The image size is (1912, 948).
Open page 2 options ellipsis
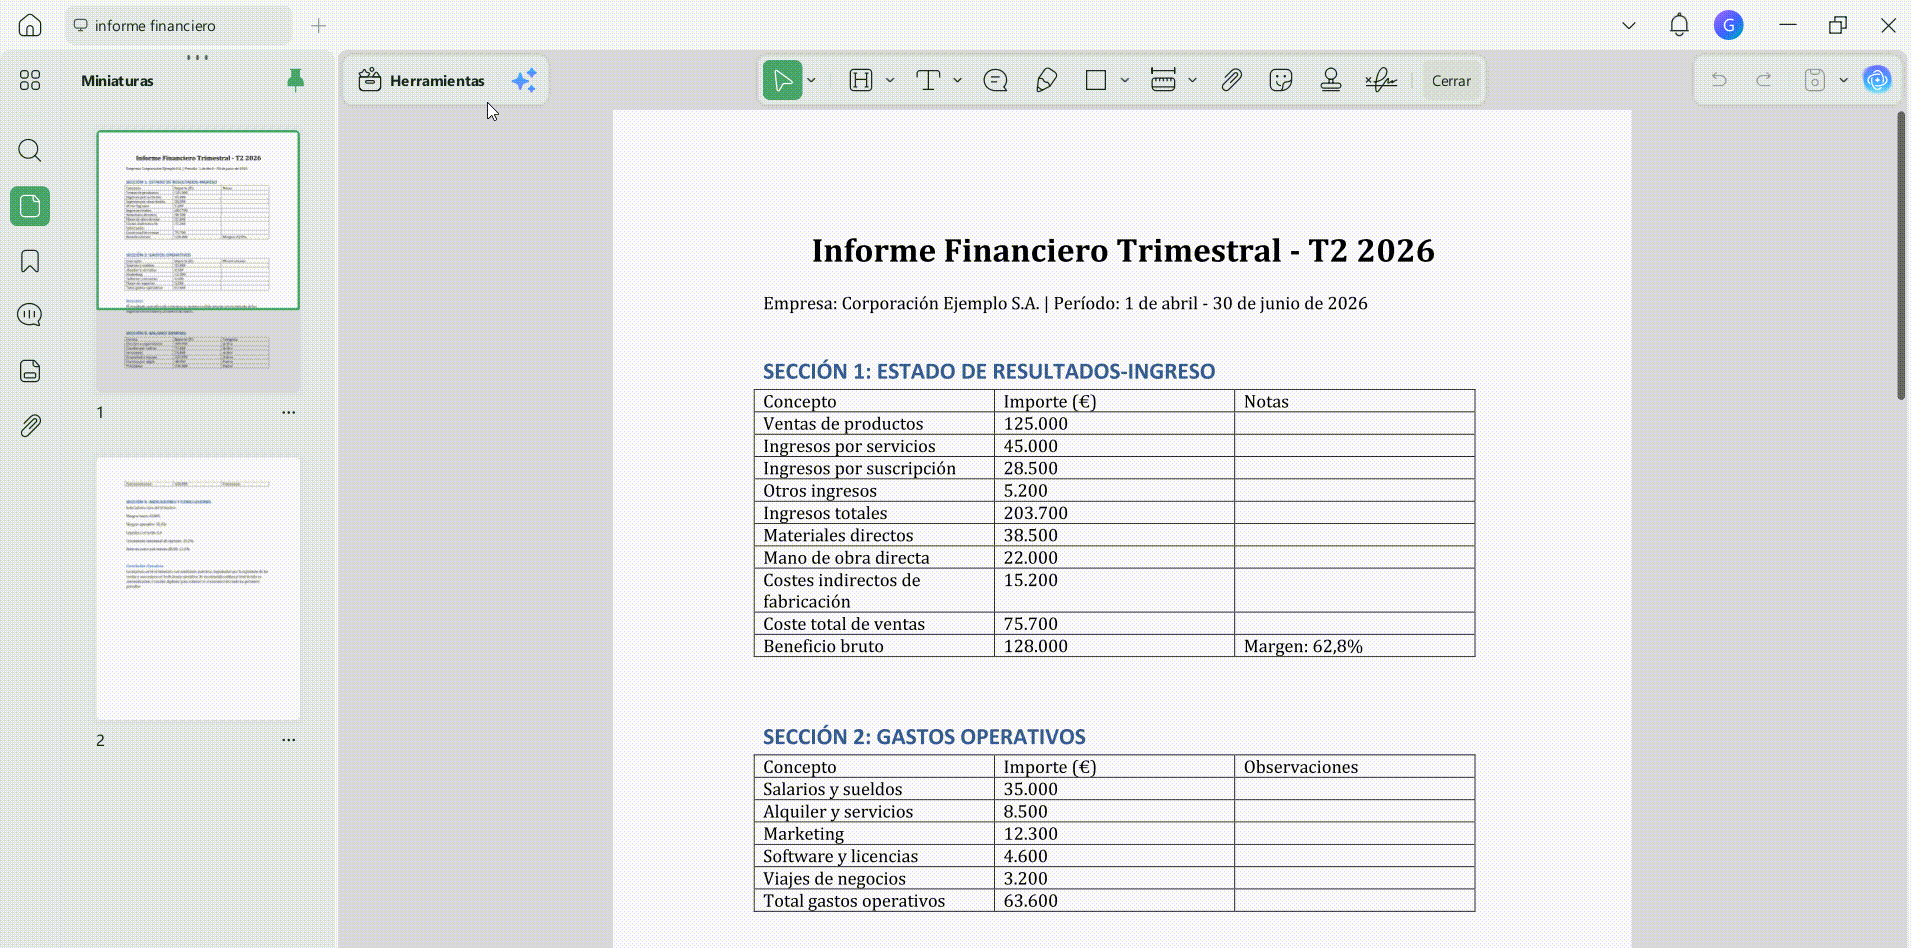click(288, 740)
